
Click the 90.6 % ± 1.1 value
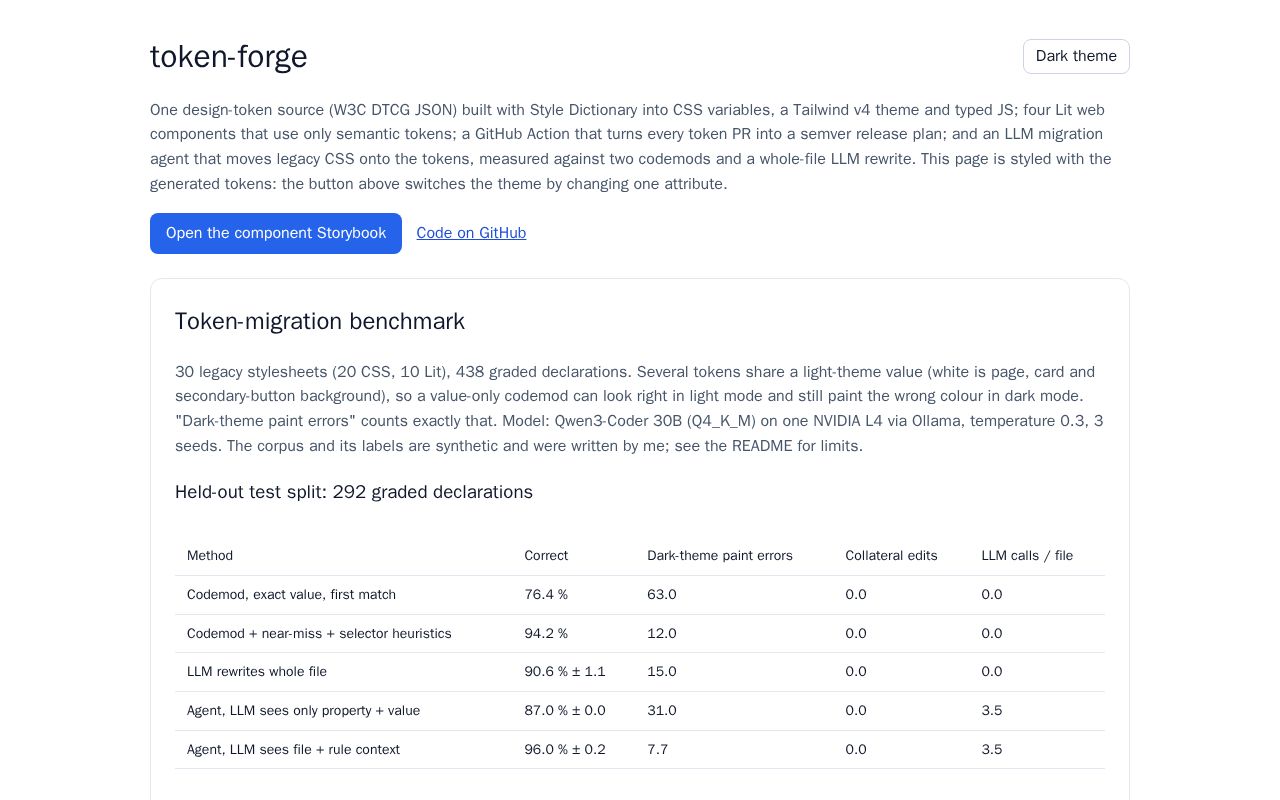coord(565,672)
